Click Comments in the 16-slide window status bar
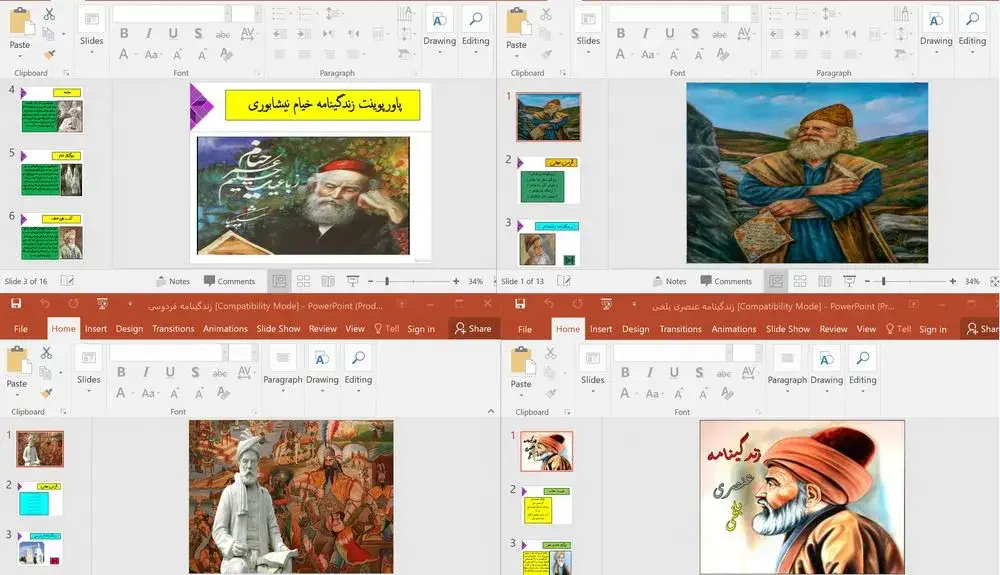Screen dimensions: 1000x575 coord(230,281)
